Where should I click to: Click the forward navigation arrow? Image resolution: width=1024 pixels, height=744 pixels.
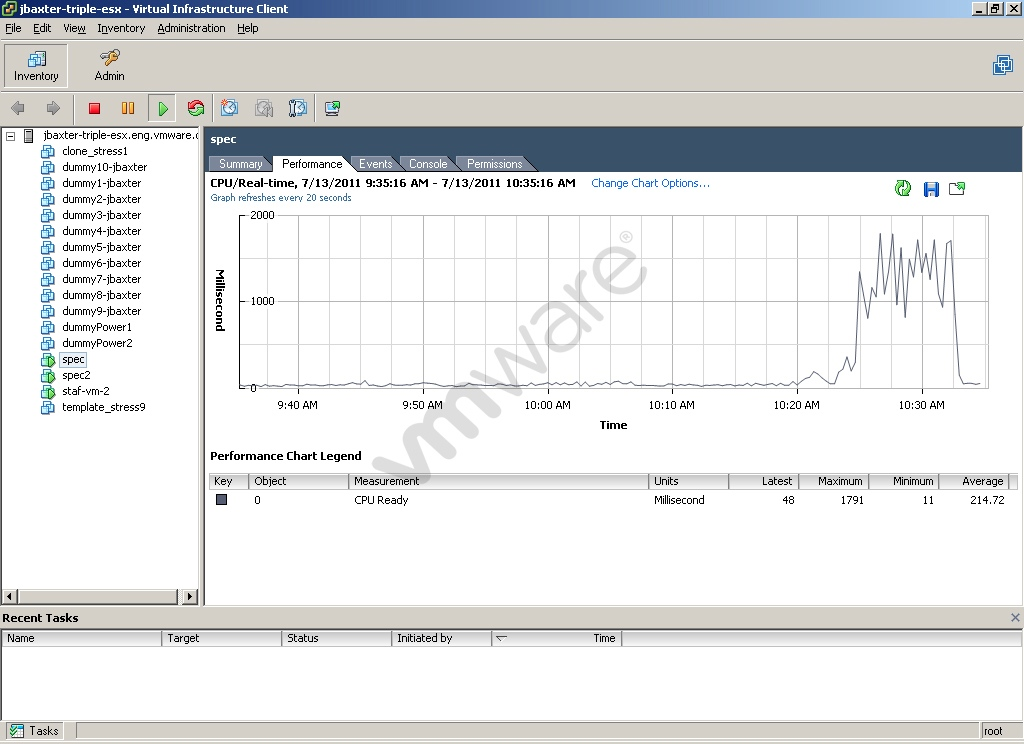tap(53, 108)
